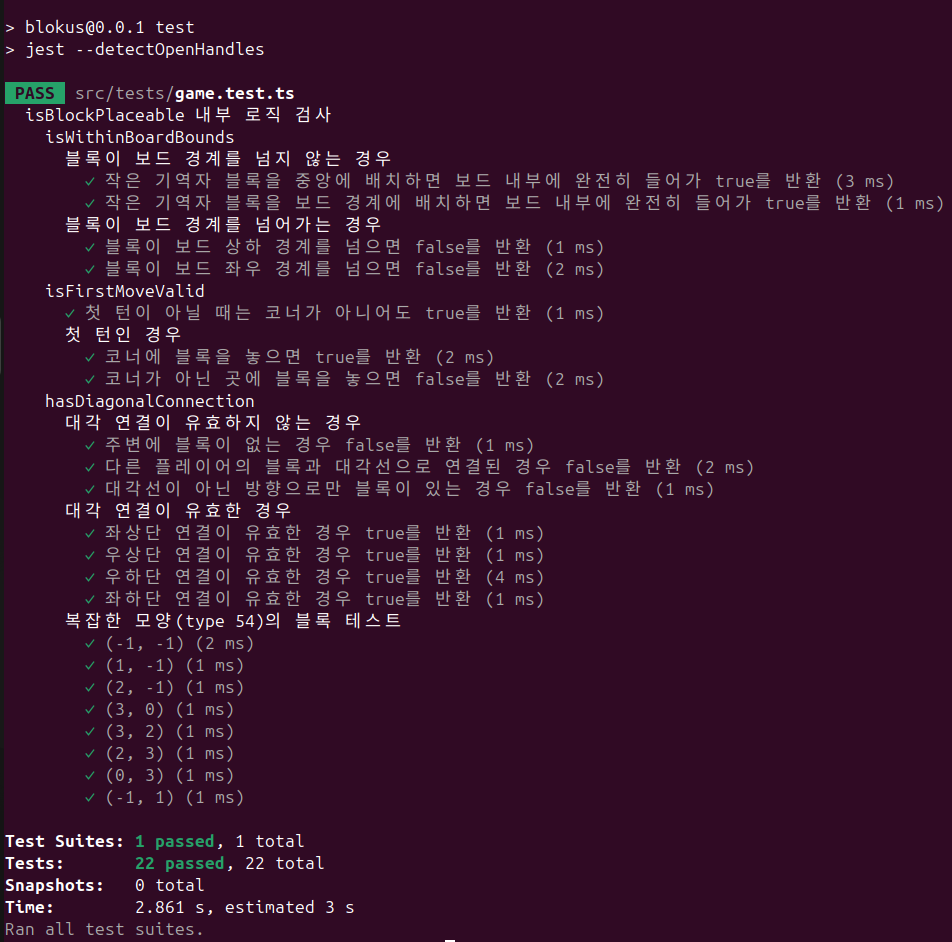Viewport: 952px width, 942px height.
Task: Click the green '22 passed' tests count
Action: tap(180, 863)
